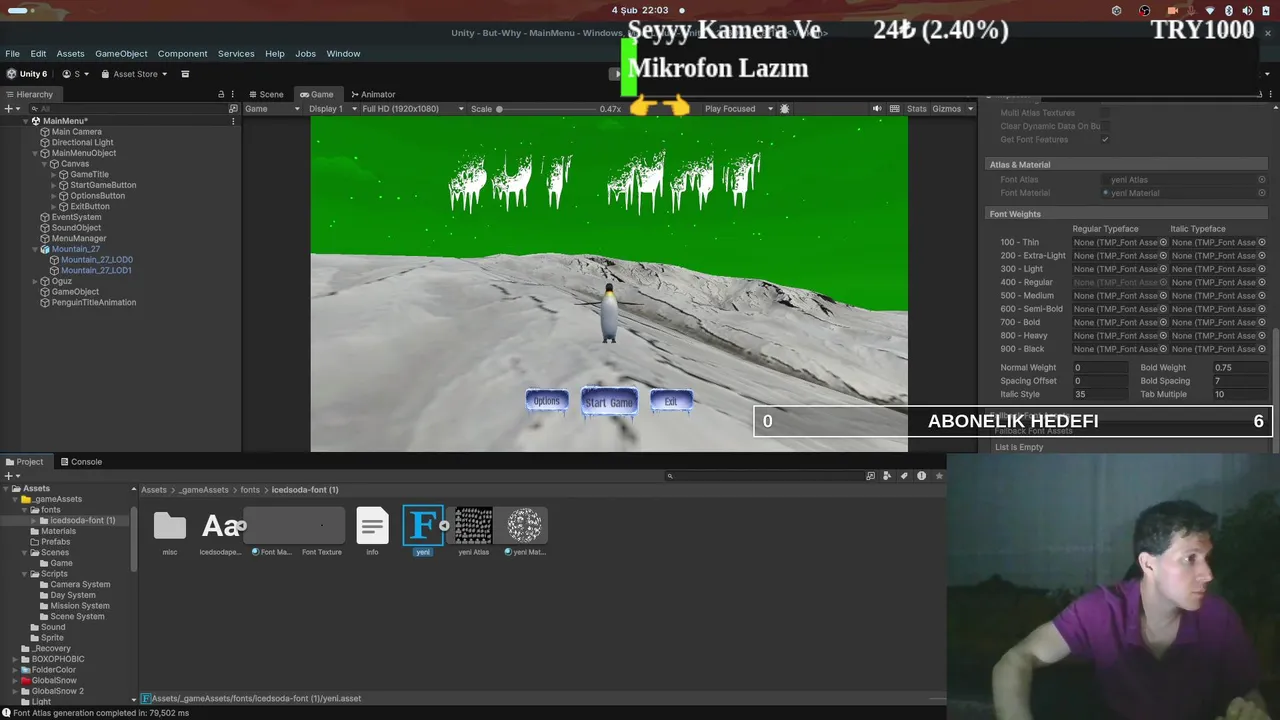Viewport: 1280px width, 720px height.
Task: Click the Font Atlas object picker icon
Action: tap(1262, 180)
